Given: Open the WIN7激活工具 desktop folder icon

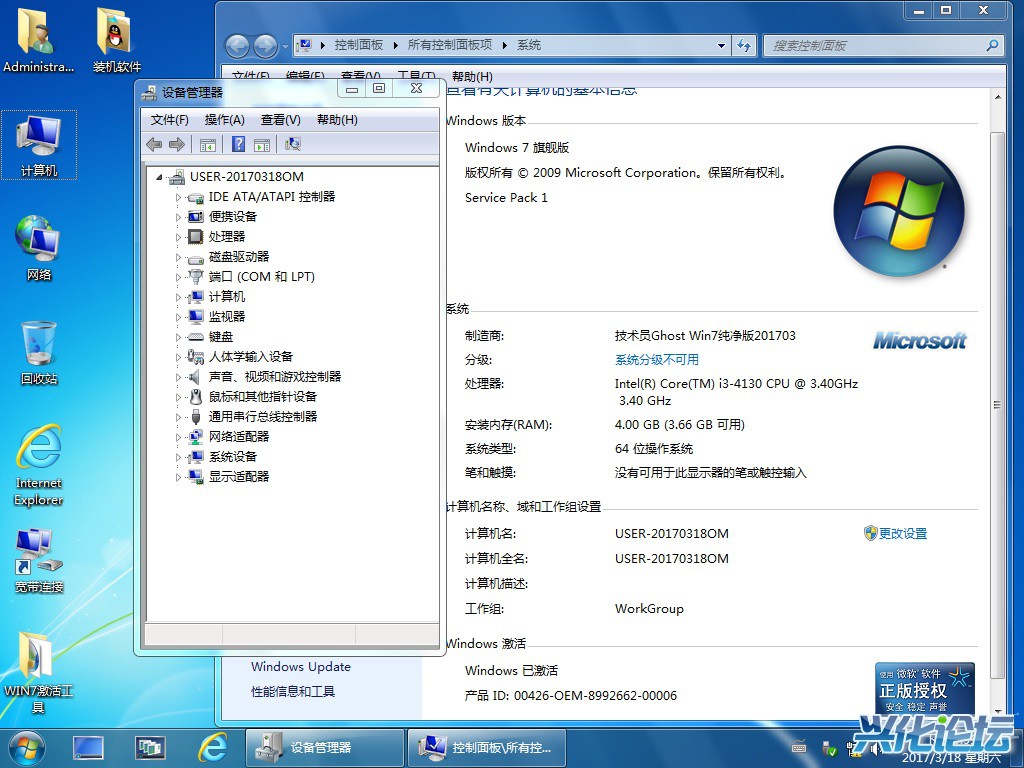Looking at the screenshot, I should [x=38, y=655].
